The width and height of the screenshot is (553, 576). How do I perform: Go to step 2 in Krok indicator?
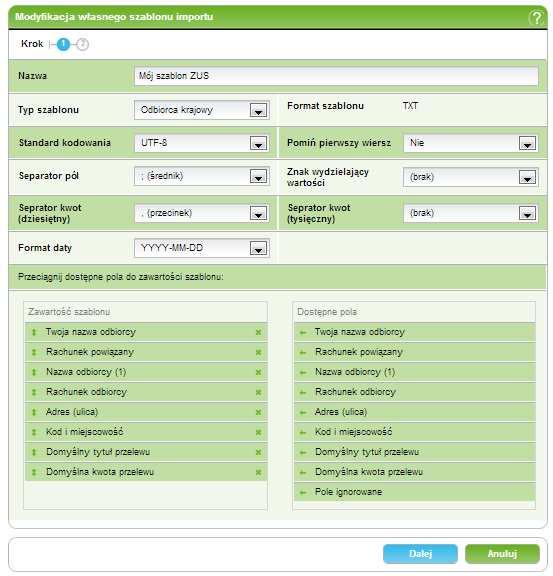(83, 44)
